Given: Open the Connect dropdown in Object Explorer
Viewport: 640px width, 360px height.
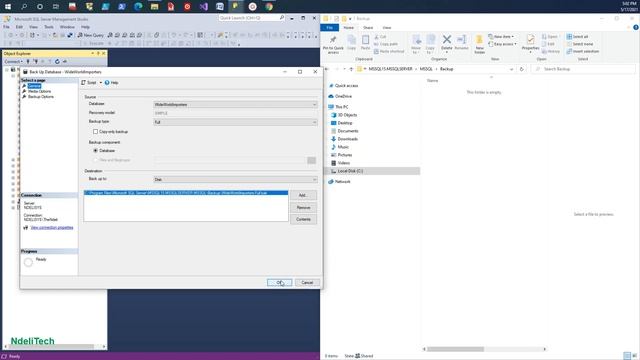Looking at the screenshot, I should (x=13, y=61).
